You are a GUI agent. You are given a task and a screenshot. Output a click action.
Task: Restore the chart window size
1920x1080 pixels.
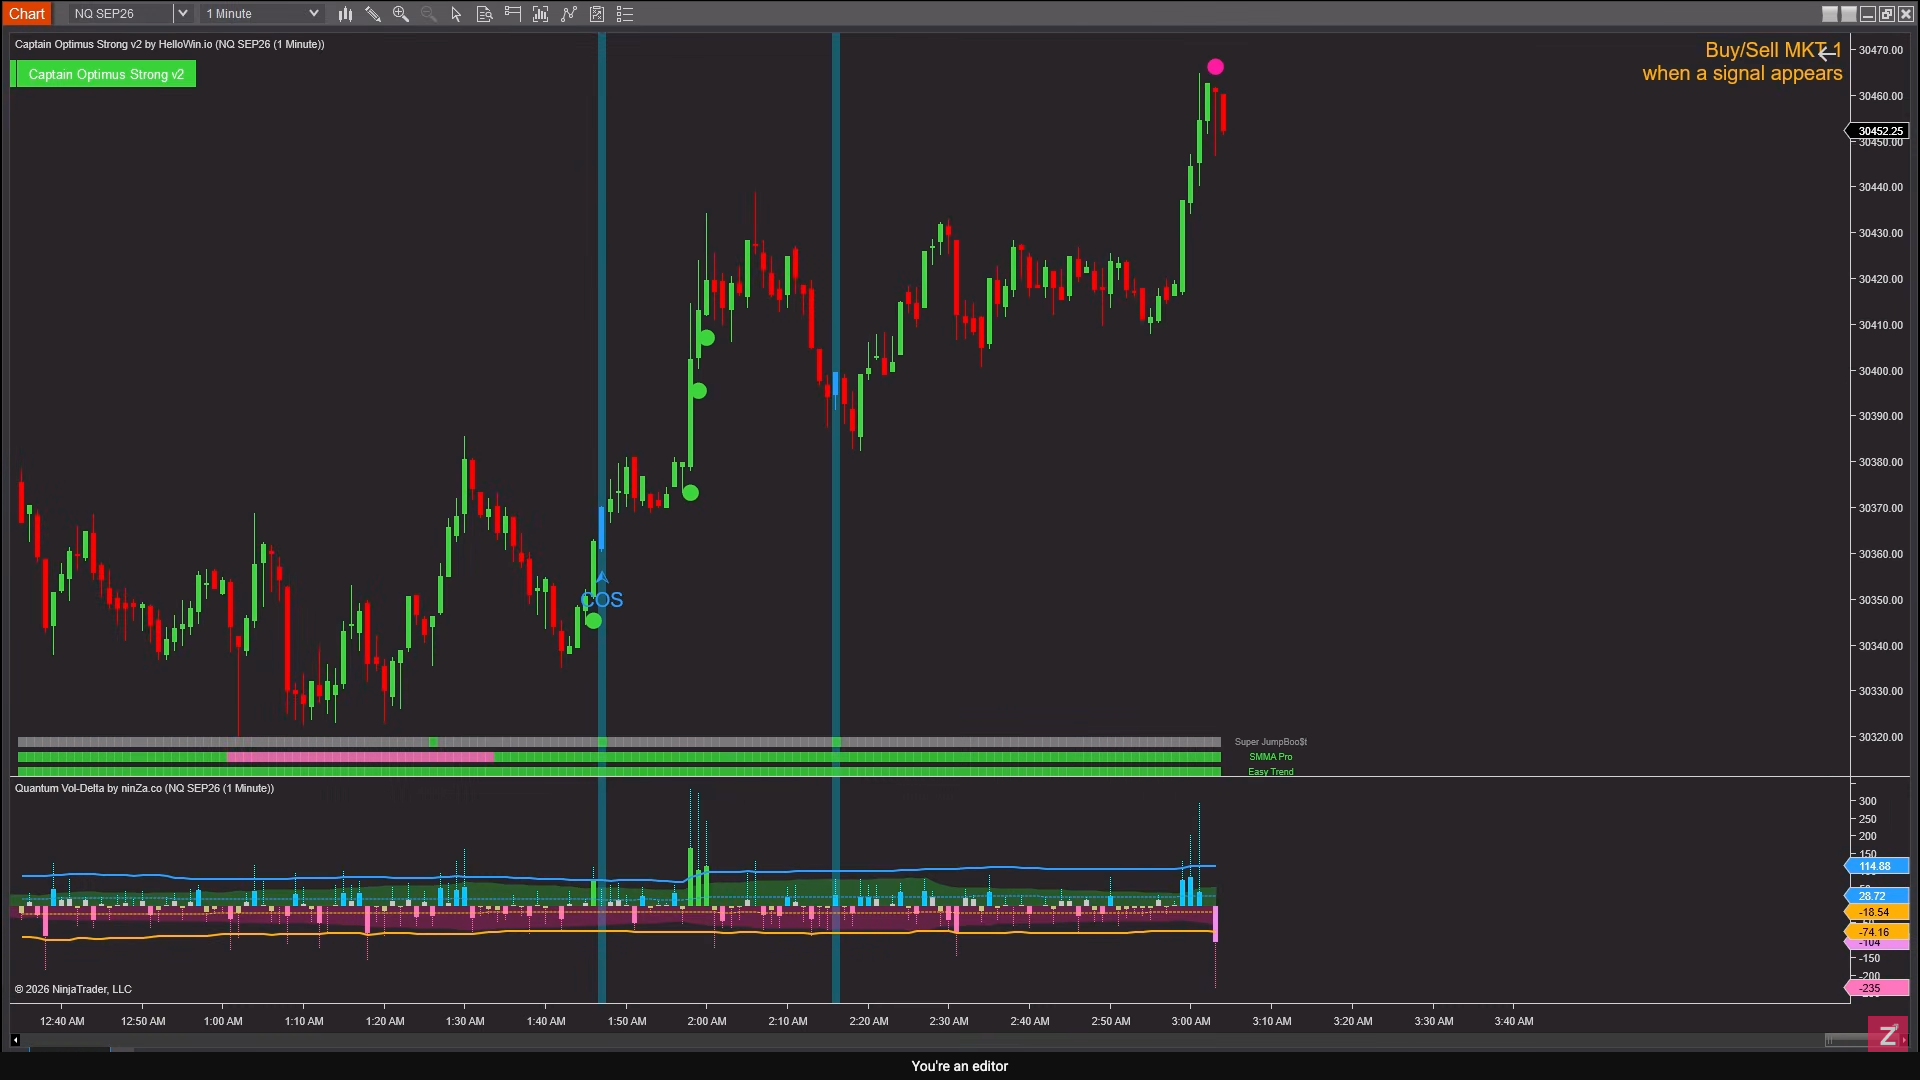(1887, 14)
